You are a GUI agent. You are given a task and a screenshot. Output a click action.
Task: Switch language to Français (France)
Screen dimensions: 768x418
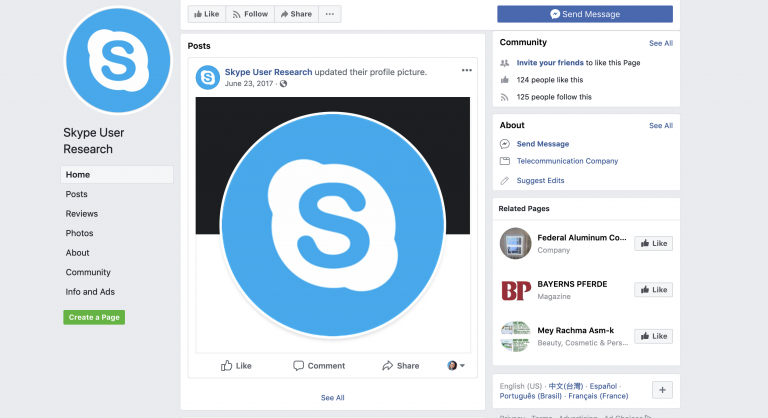click(x=598, y=396)
